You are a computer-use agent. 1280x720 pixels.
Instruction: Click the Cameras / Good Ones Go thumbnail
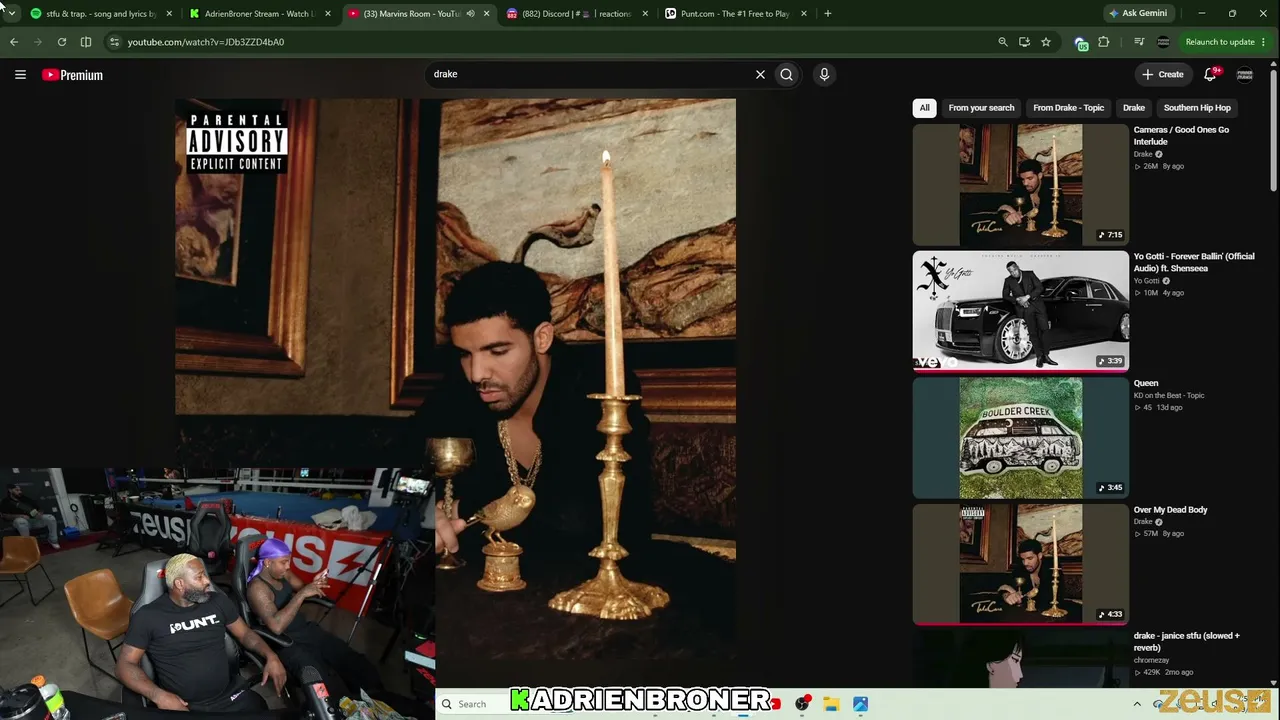click(x=1020, y=185)
